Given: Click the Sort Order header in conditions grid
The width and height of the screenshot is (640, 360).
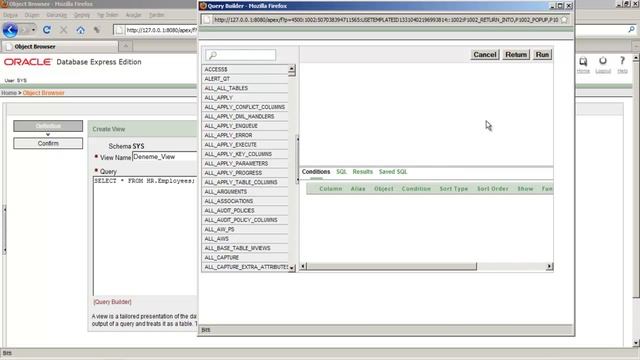Looking at the screenshot, I should [493, 189].
